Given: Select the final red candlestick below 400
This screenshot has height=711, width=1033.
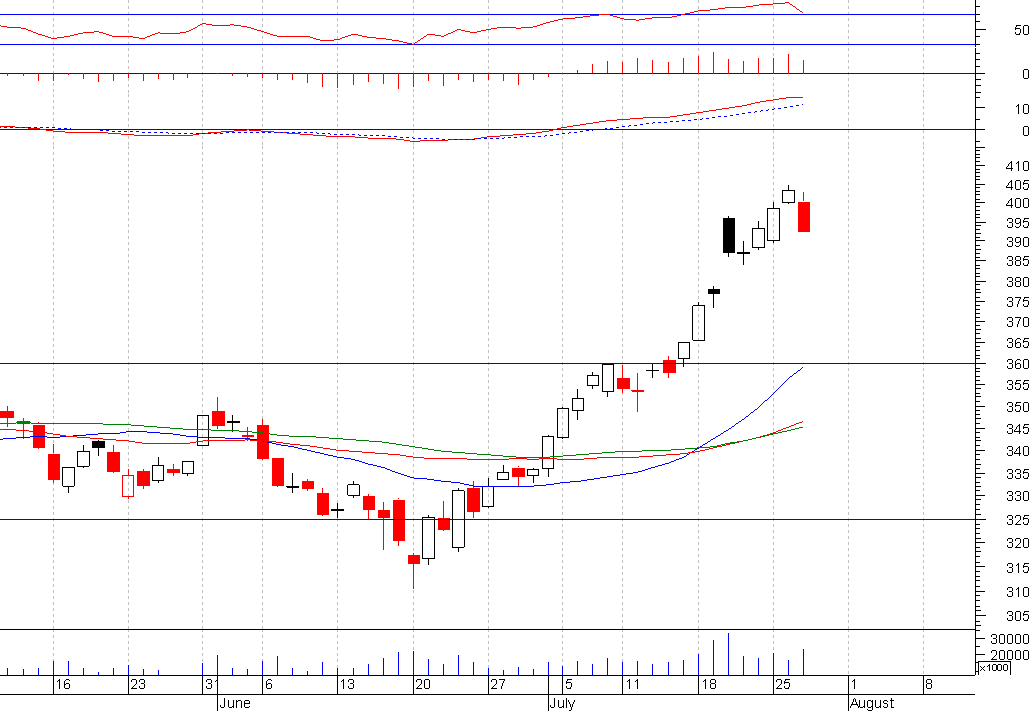Looking at the screenshot, I should tap(804, 217).
